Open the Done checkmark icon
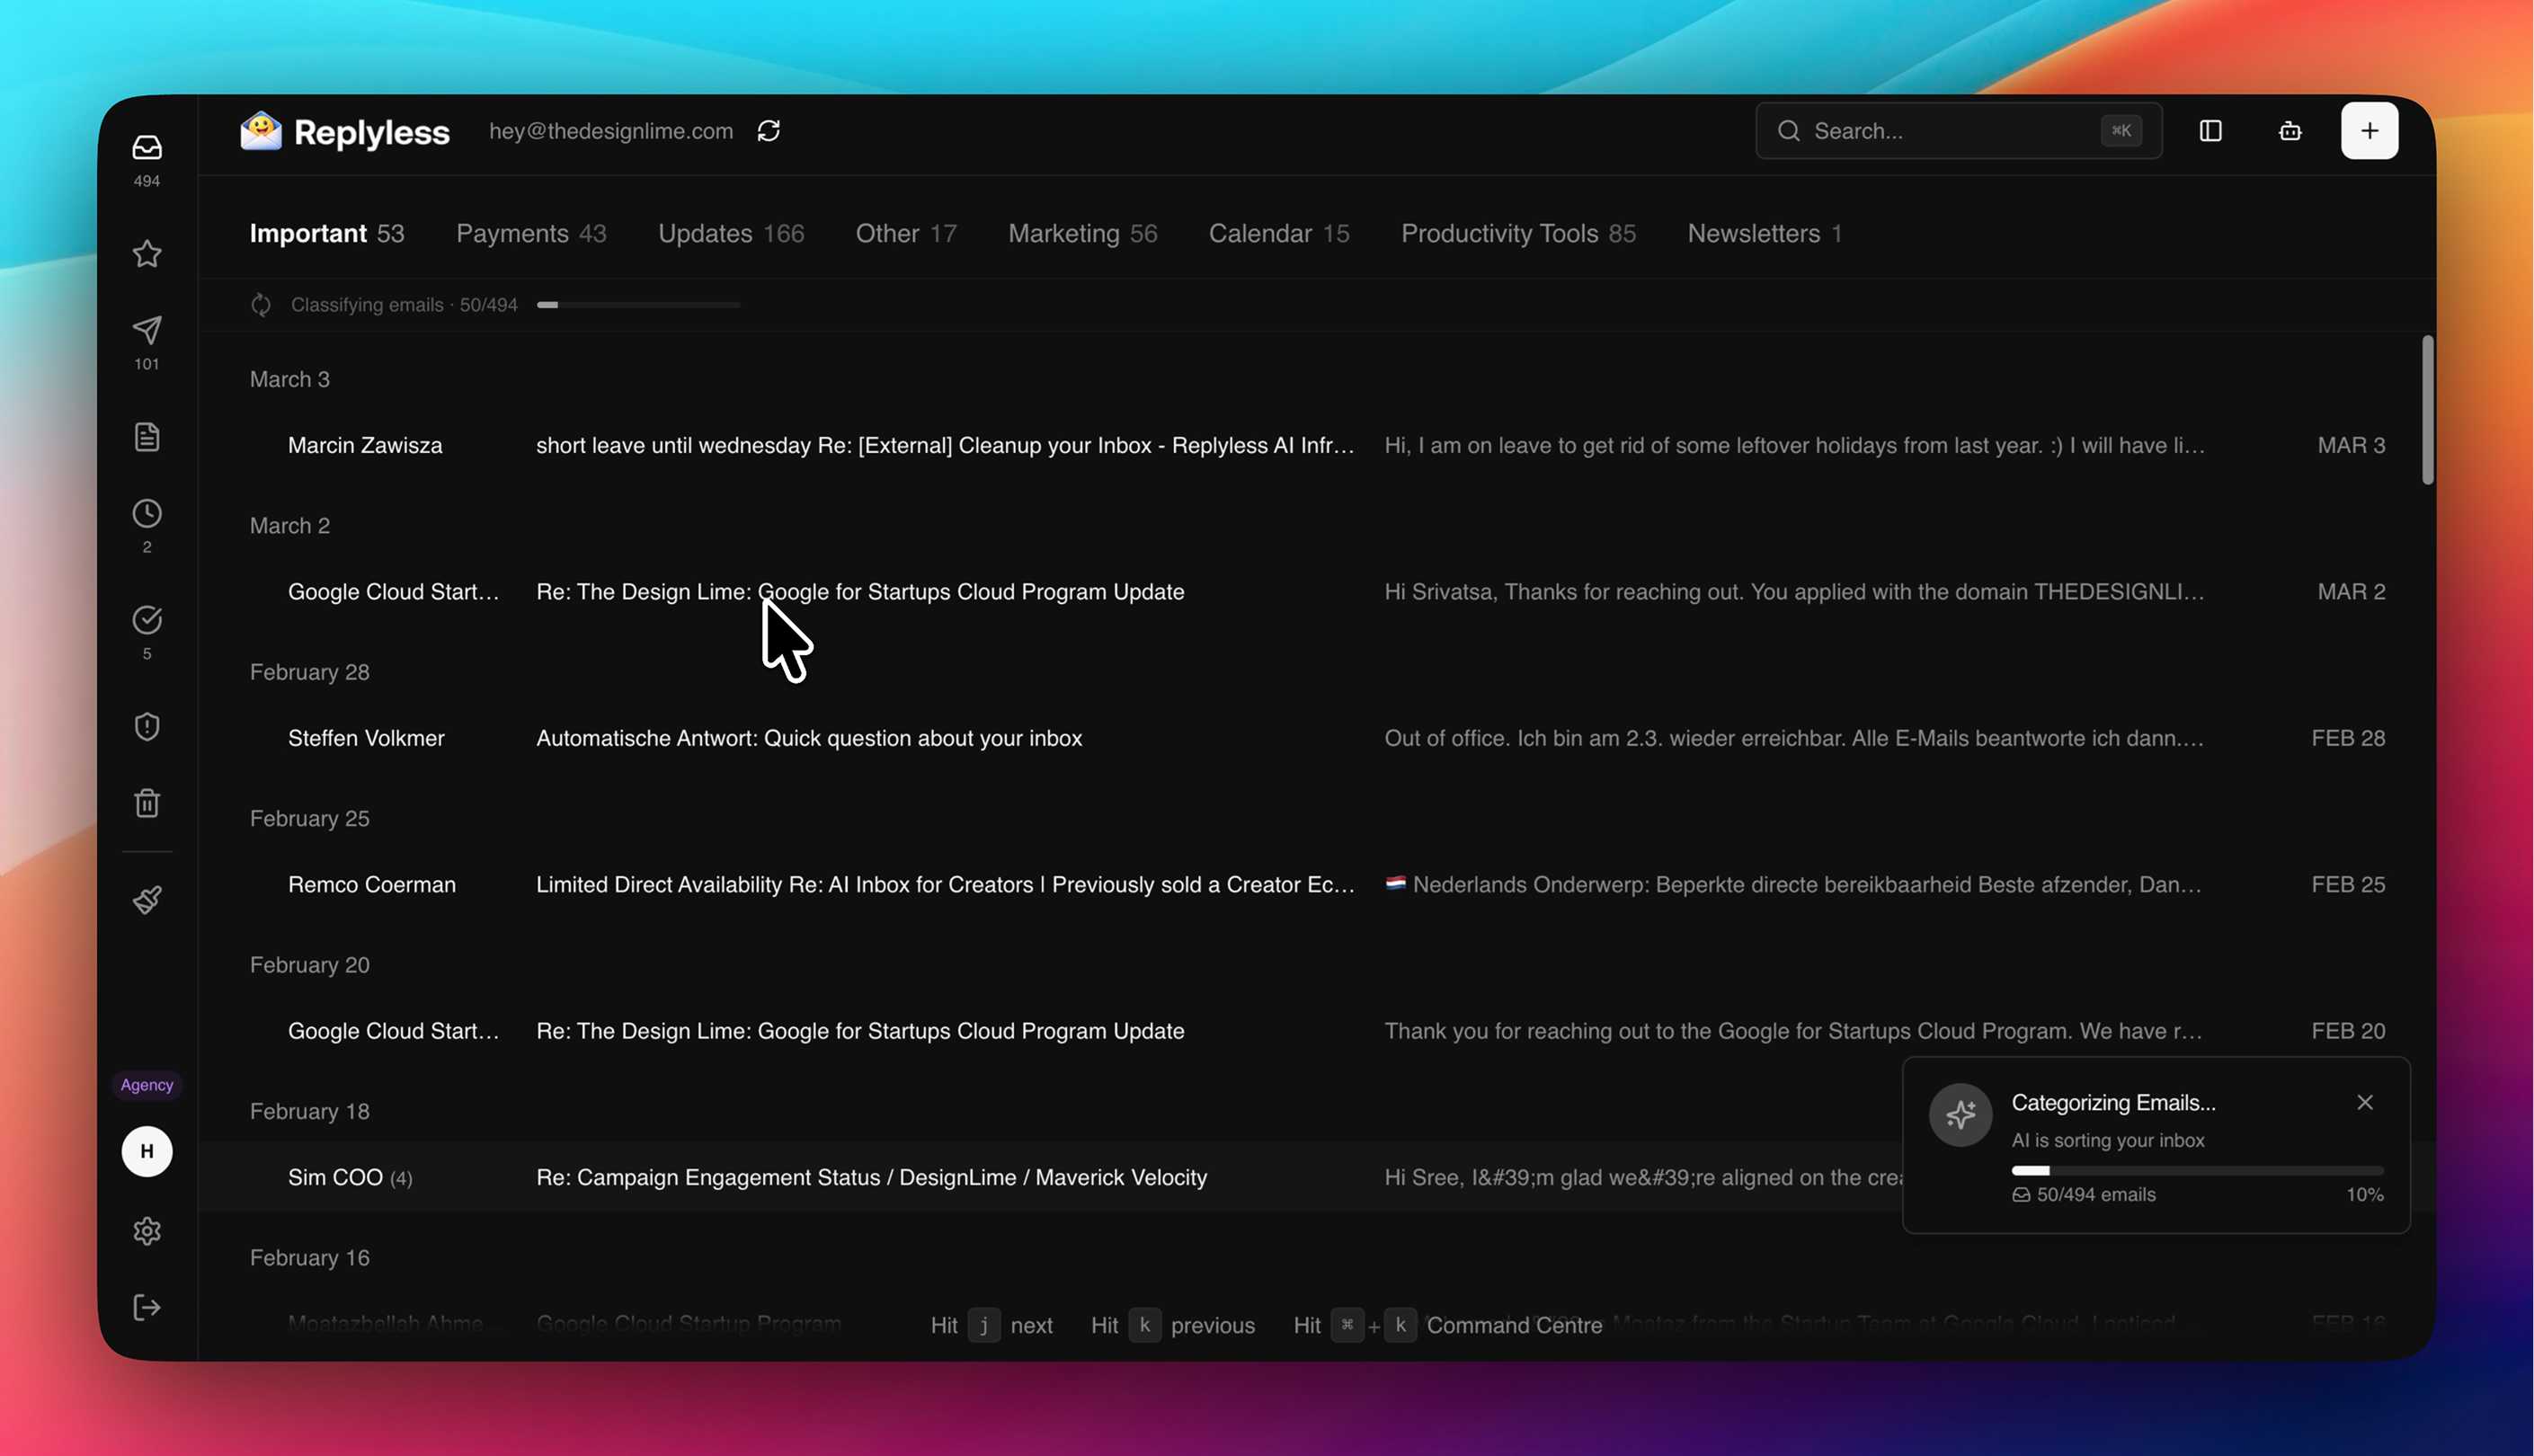2534x1456 pixels. coord(147,620)
